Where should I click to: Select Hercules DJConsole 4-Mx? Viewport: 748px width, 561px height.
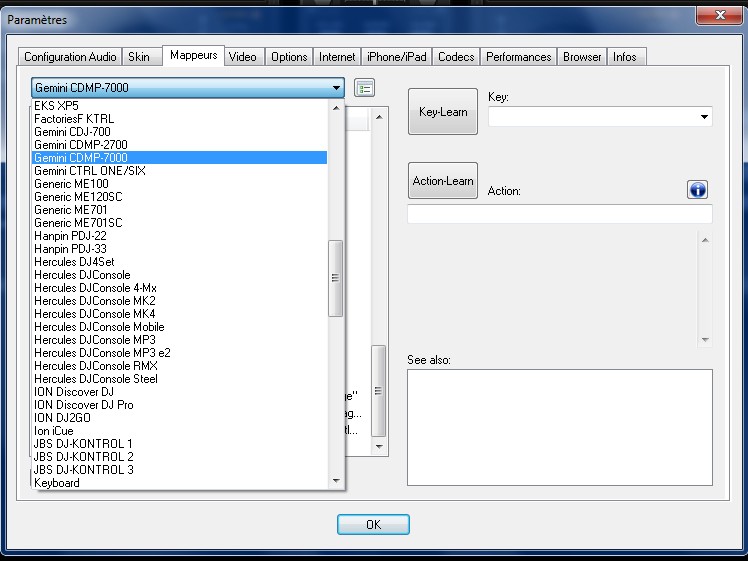(x=179, y=288)
